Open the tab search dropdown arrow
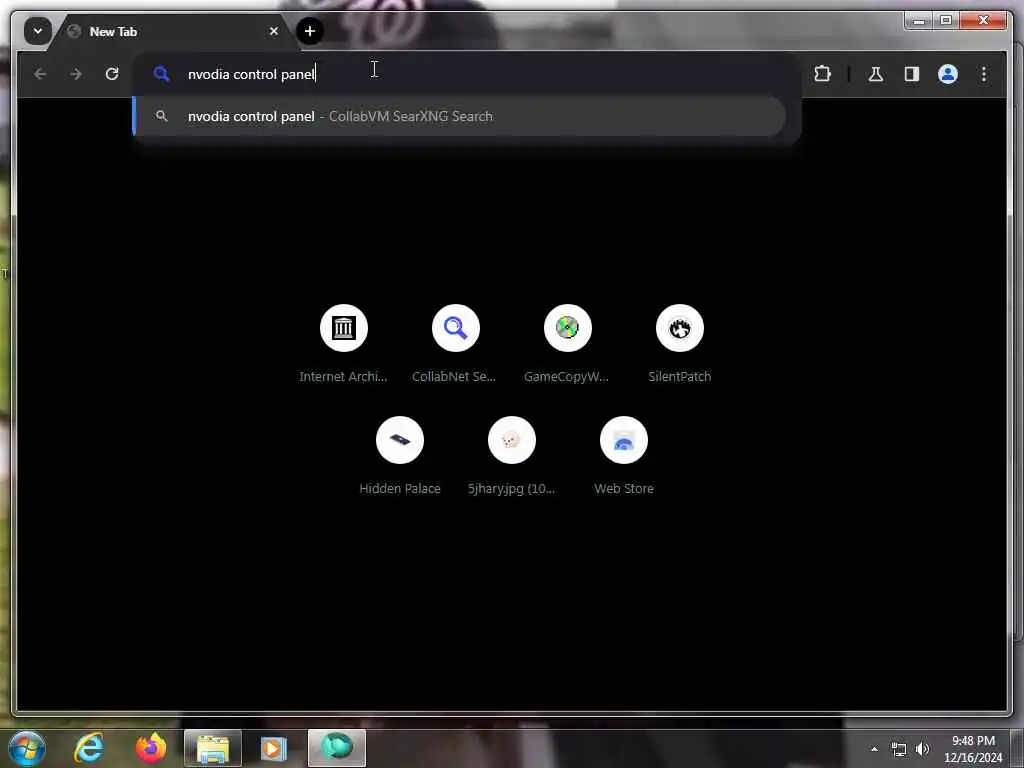The height and width of the screenshot is (768, 1024). pos(38,31)
